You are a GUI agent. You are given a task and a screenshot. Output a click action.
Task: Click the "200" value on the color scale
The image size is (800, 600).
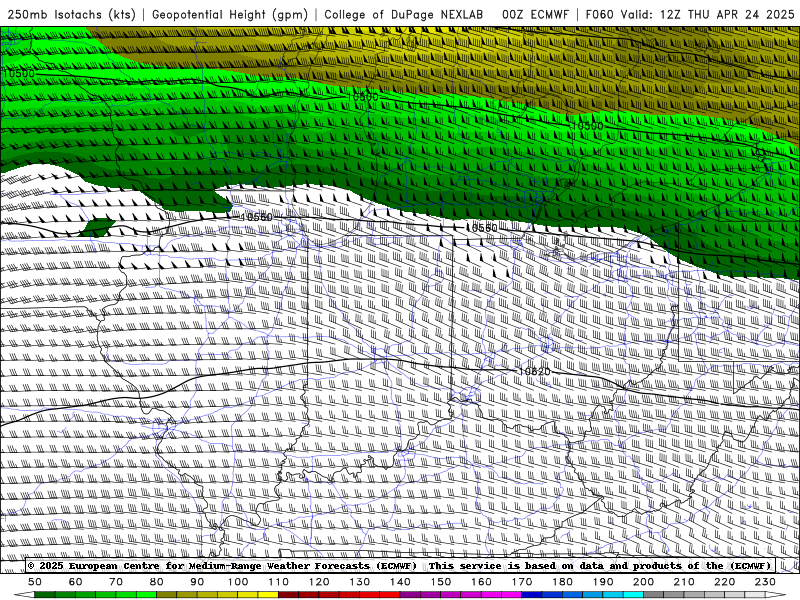coord(644,582)
